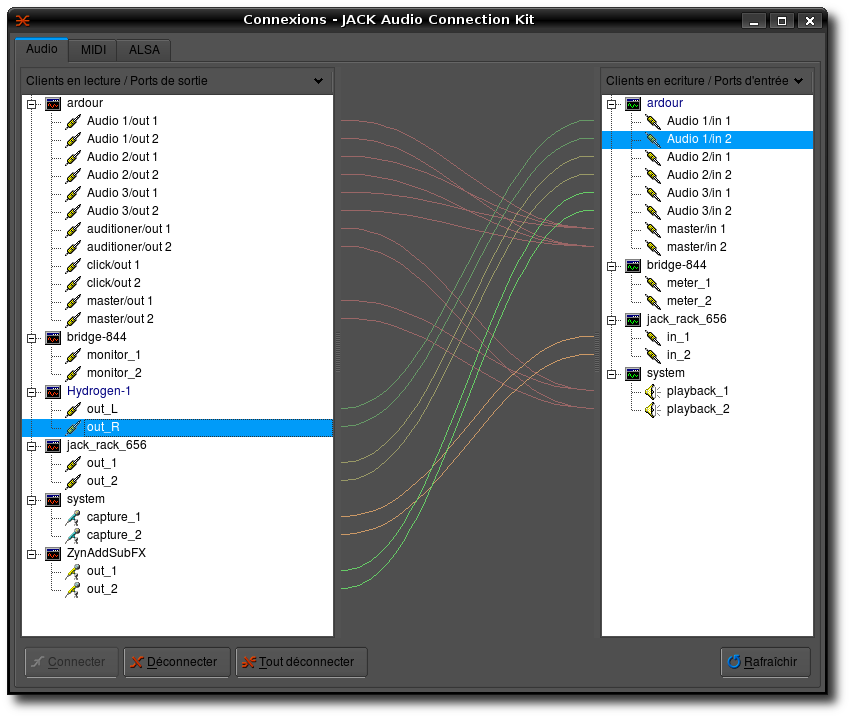Image resolution: width=851 pixels, height=718 pixels.
Task: Open the input ports header dropdown arrow
Action: pyautogui.click(x=798, y=81)
